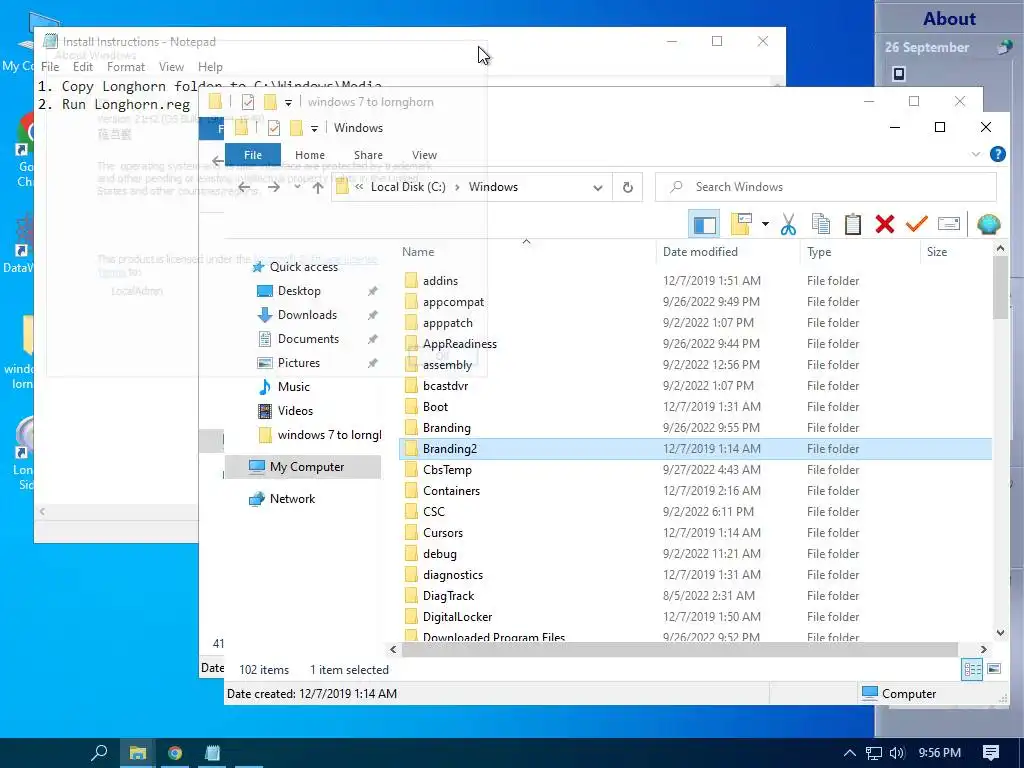Click the Properties card icon
Image resolution: width=1024 pixels, height=768 pixels.
pos(948,224)
